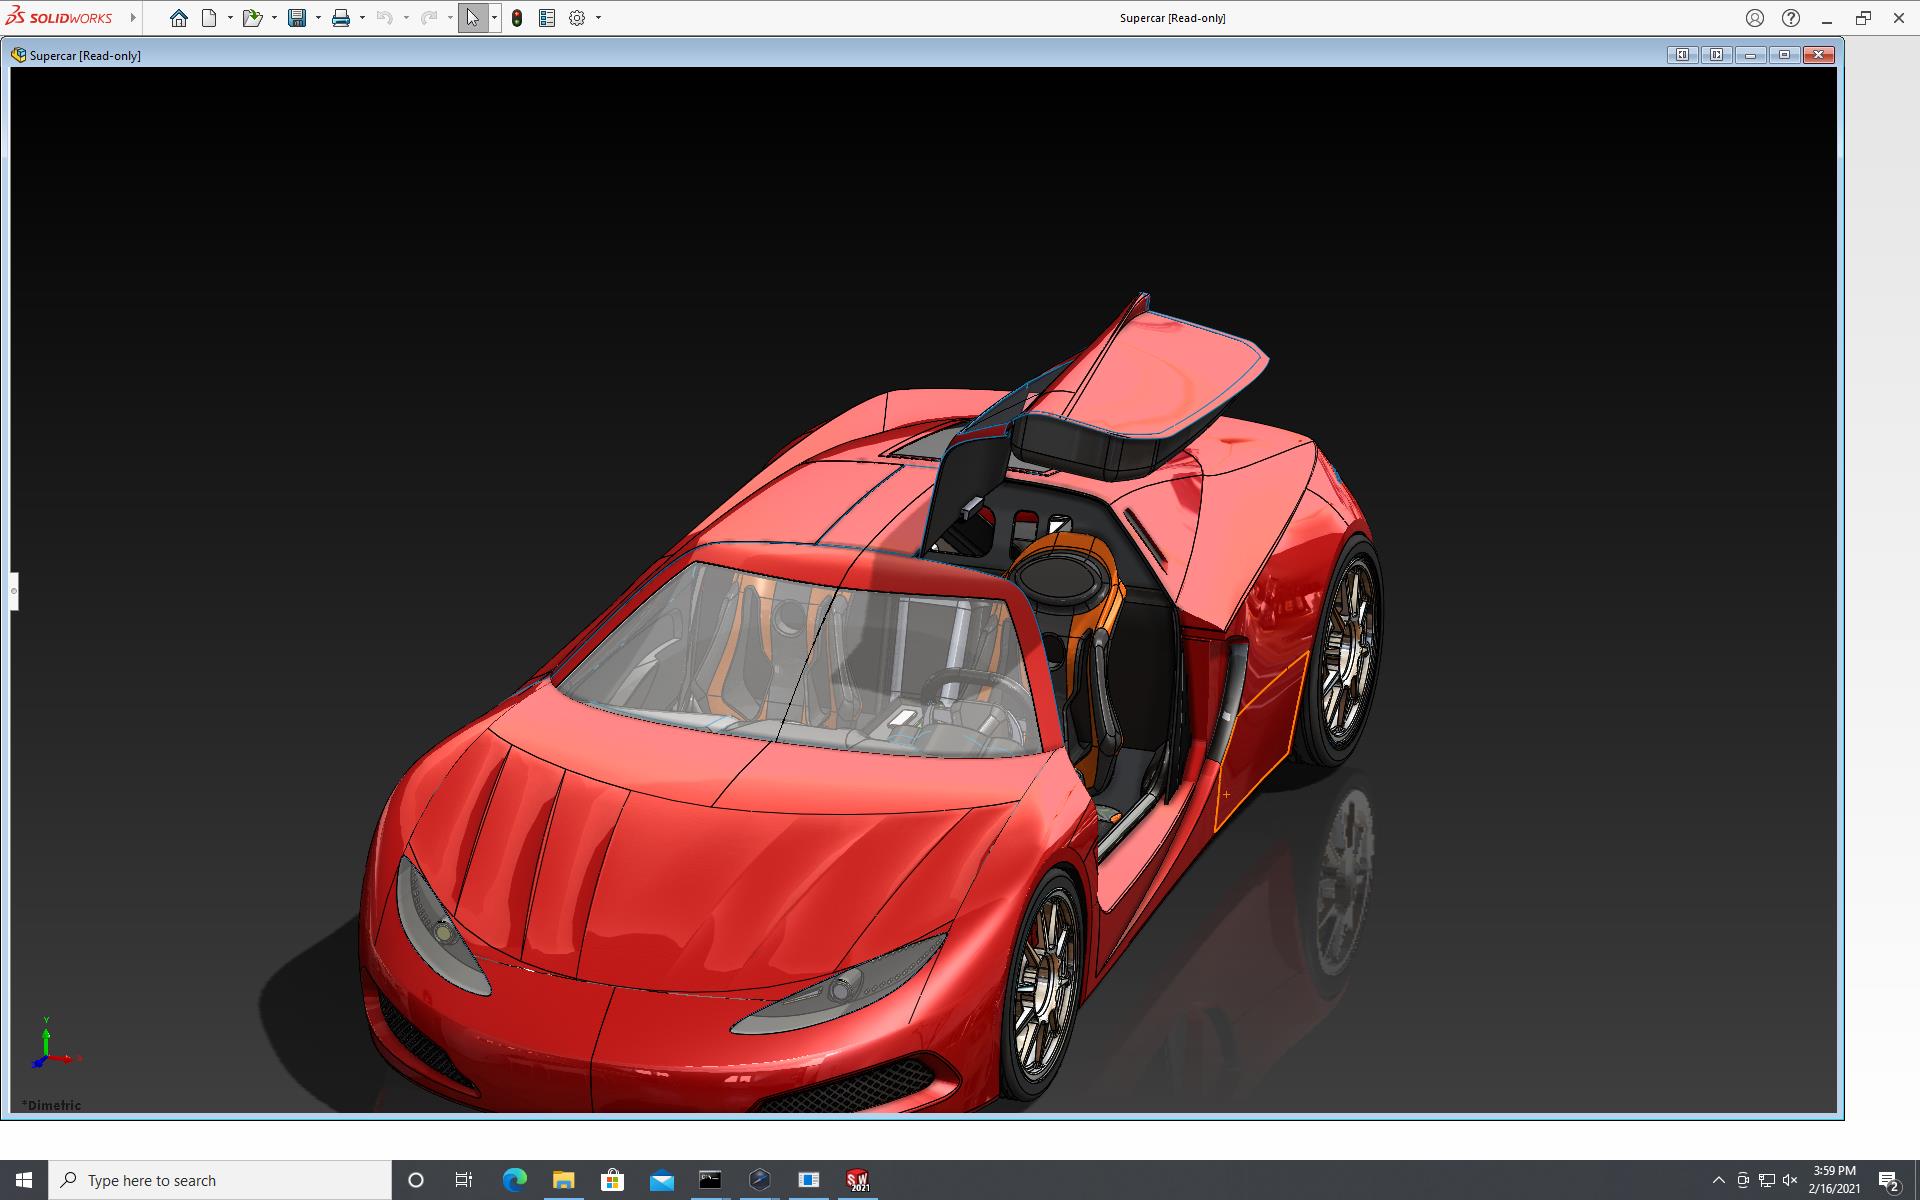Open the Help question mark menu
The image size is (1920, 1200).
point(1791,18)
